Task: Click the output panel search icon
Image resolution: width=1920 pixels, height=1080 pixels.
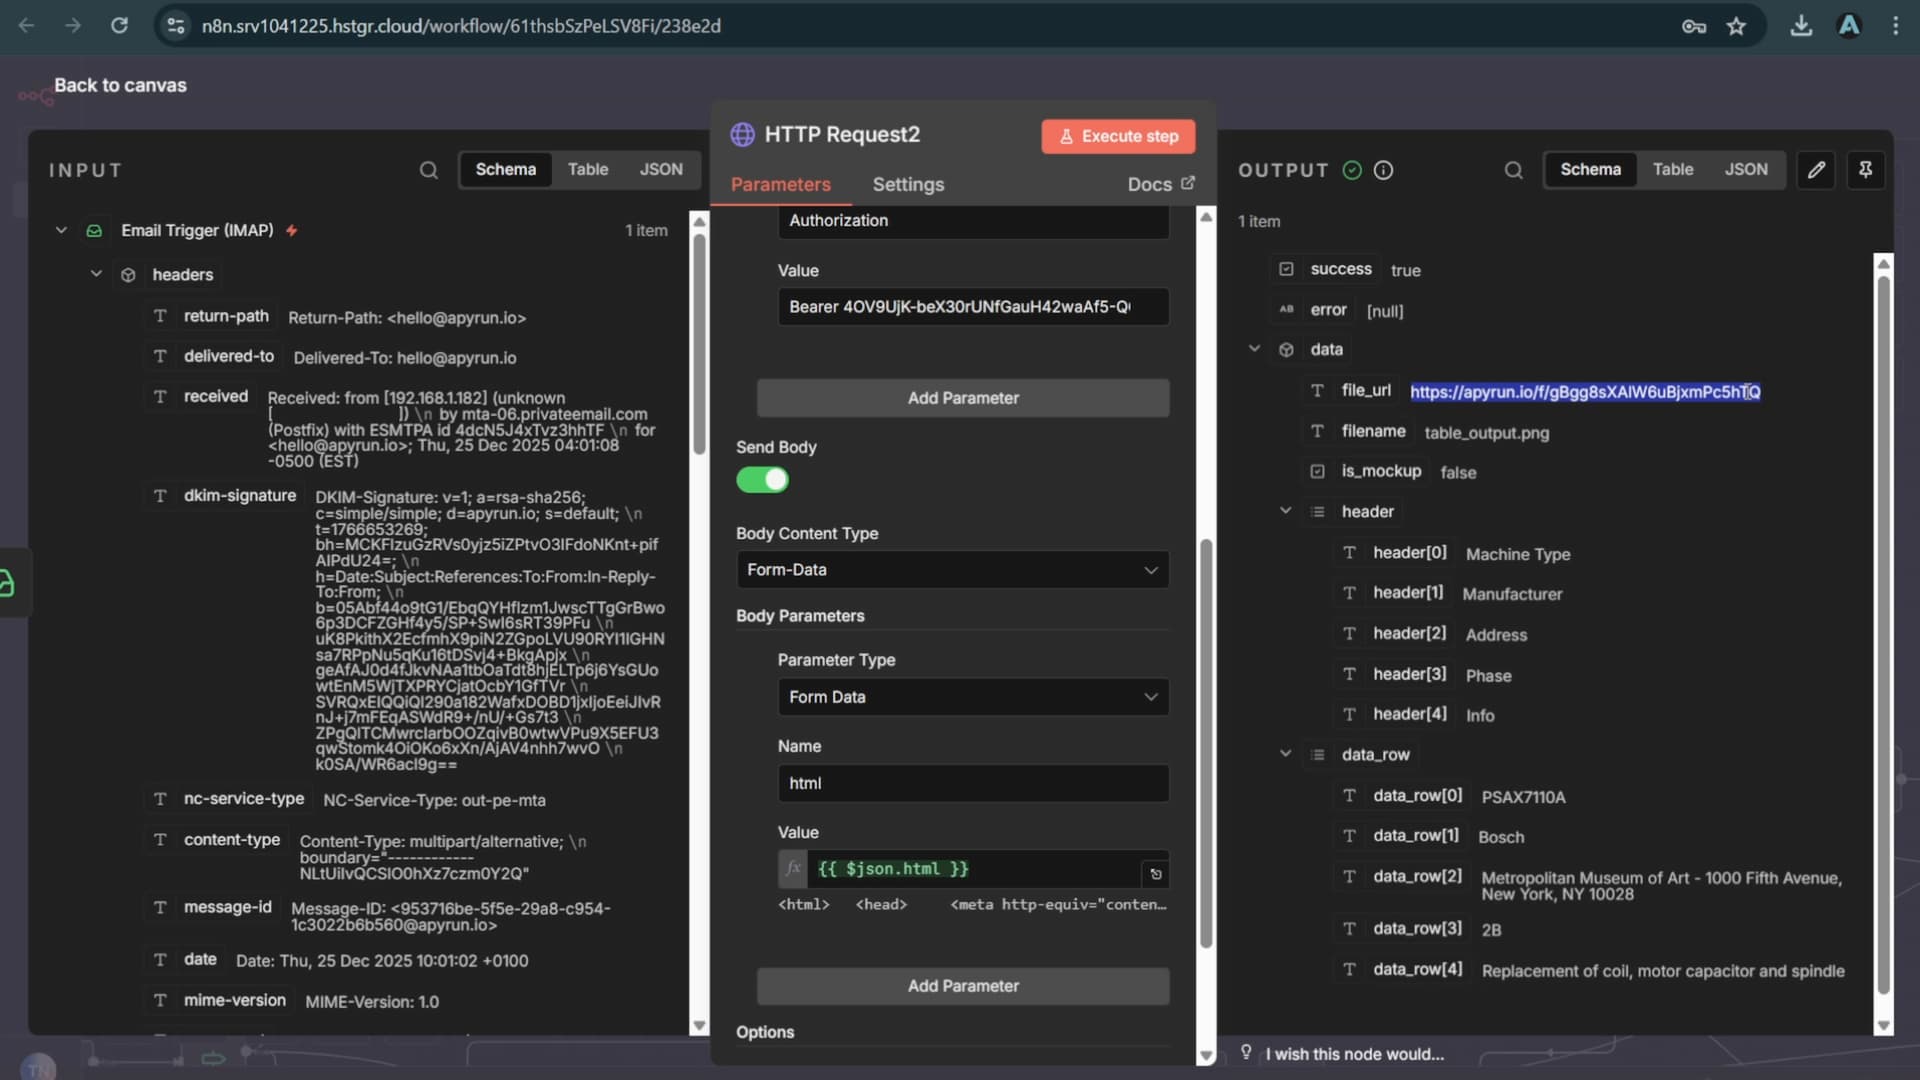Action: click(x=1513, y=170)
